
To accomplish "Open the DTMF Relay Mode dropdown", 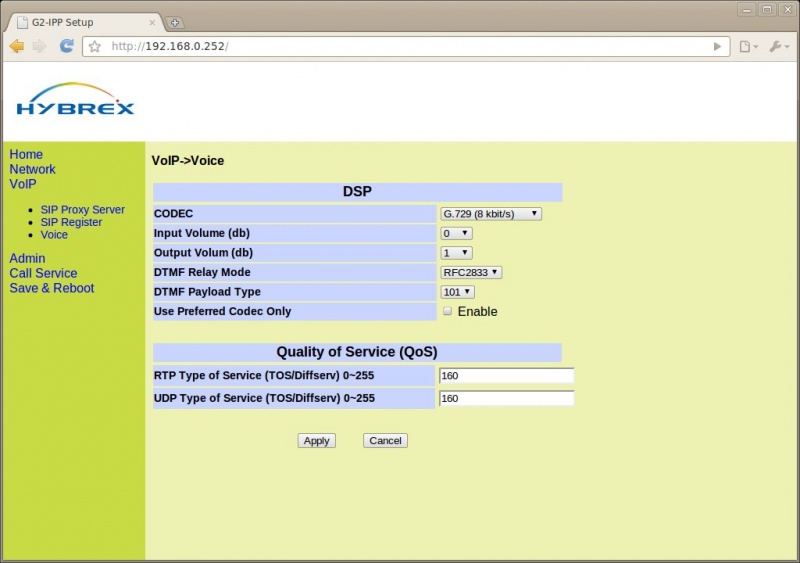I will click(471, 272).
